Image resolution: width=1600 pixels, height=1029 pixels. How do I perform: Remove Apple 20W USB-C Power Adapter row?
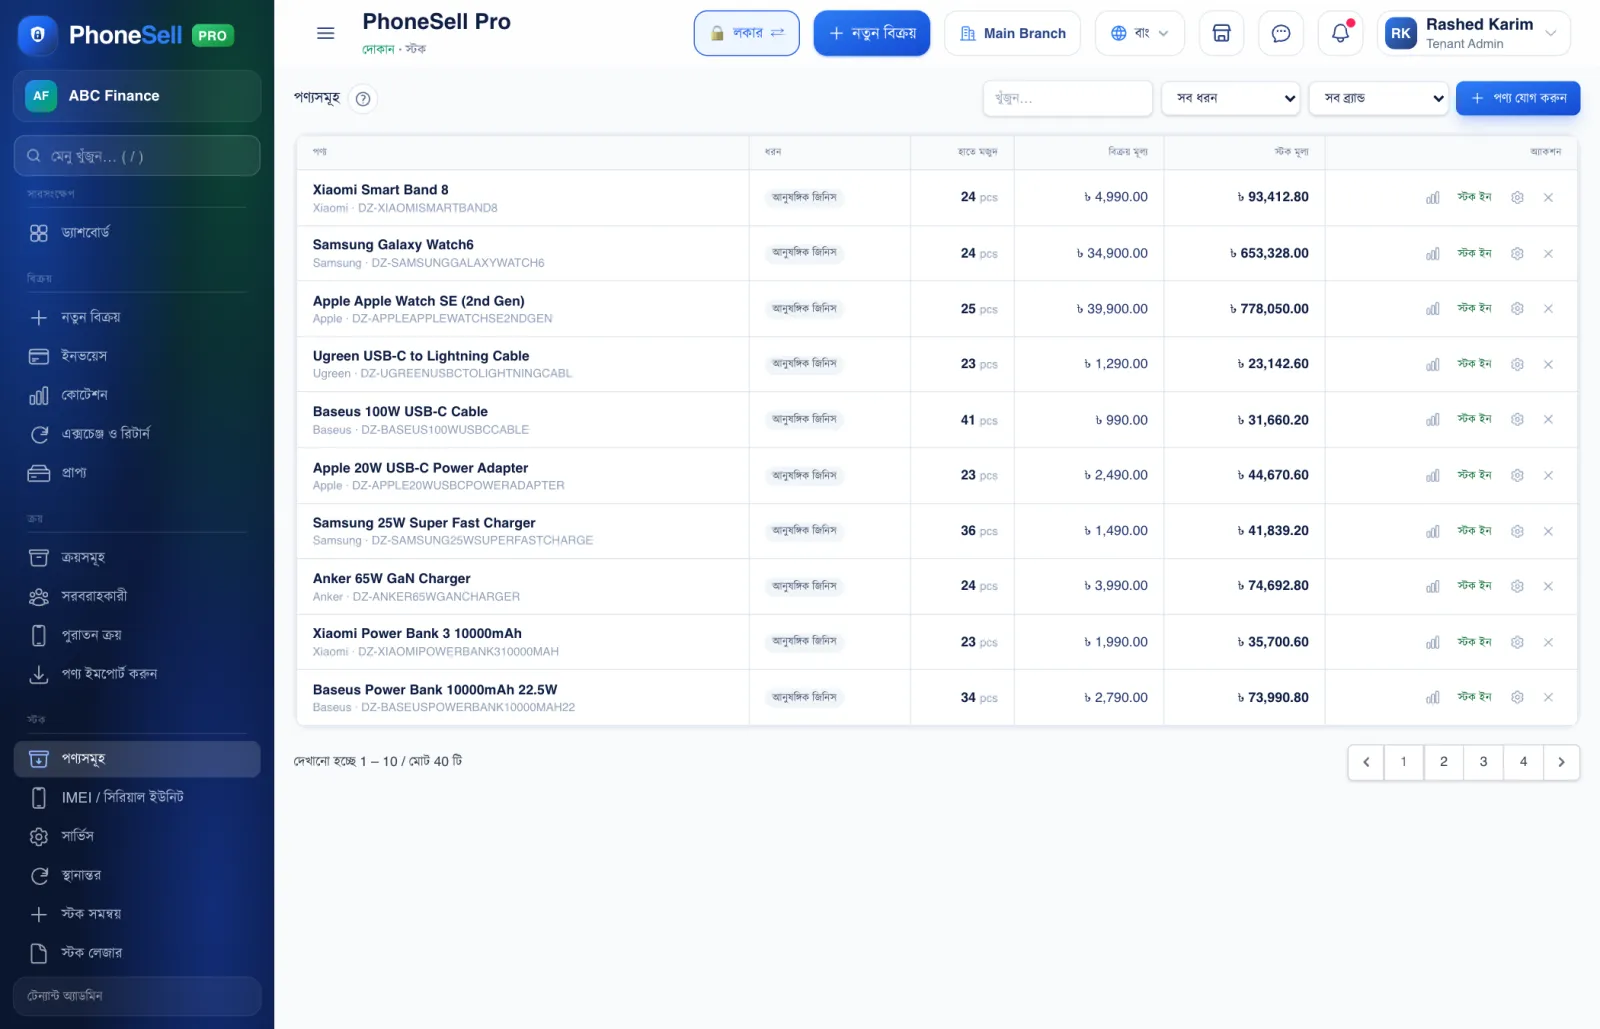(x=1548, y=476)
